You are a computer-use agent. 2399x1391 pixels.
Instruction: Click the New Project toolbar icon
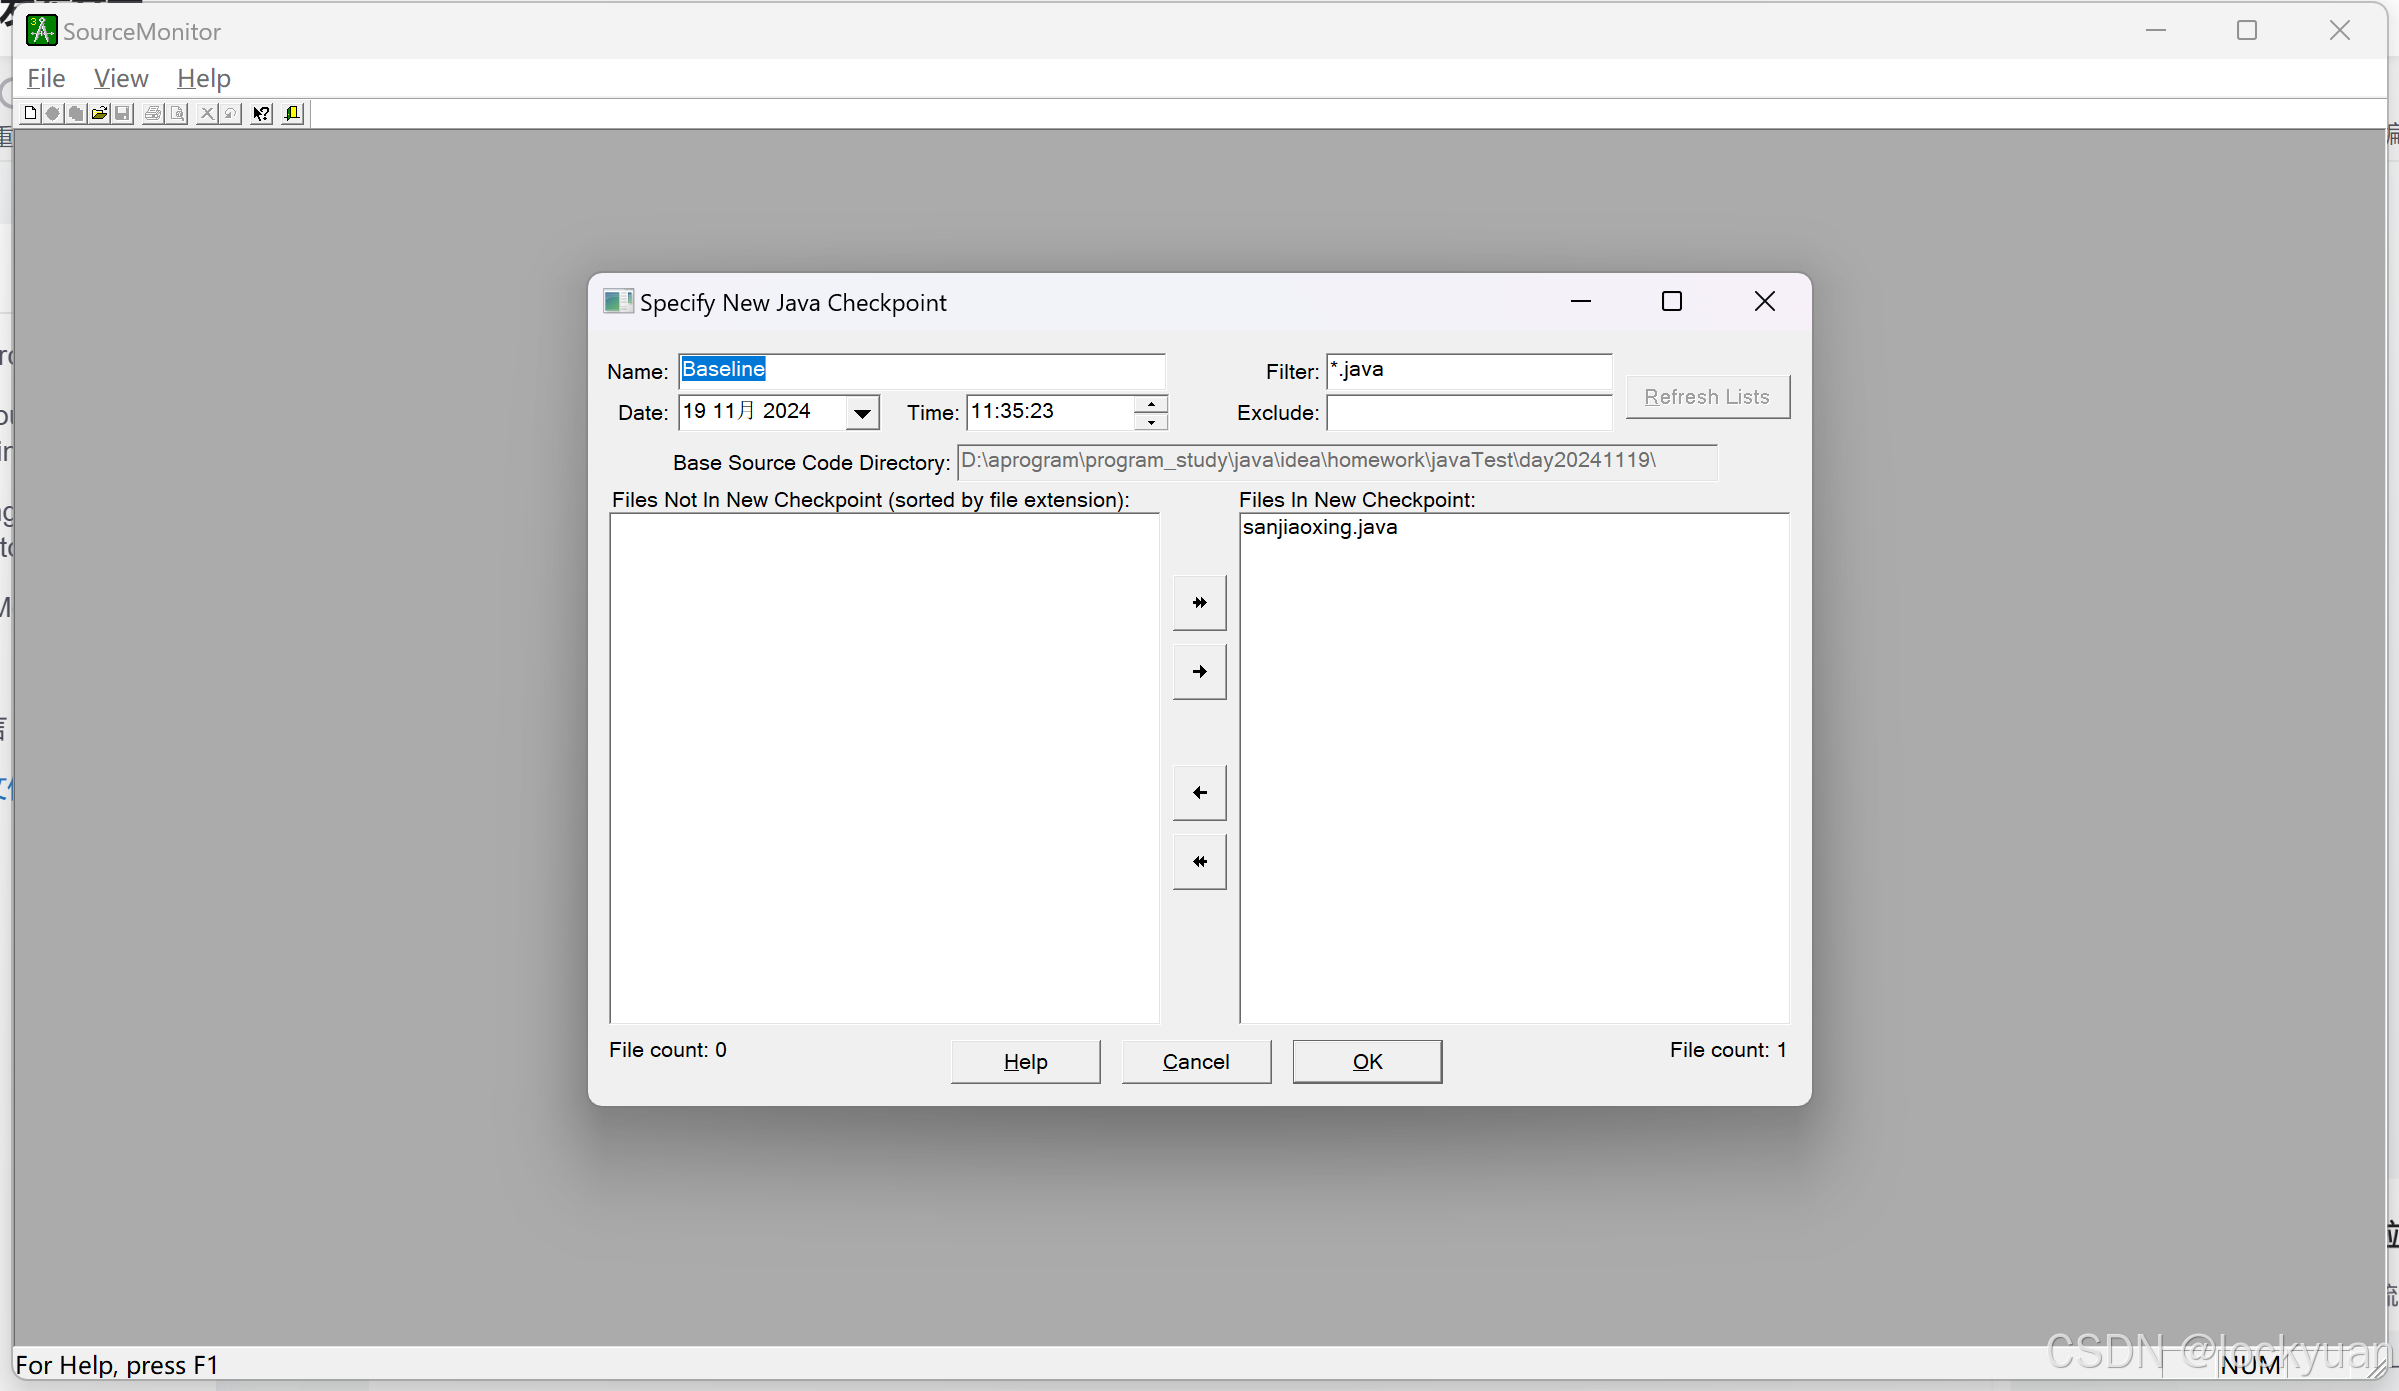click(x=30, y=114)
